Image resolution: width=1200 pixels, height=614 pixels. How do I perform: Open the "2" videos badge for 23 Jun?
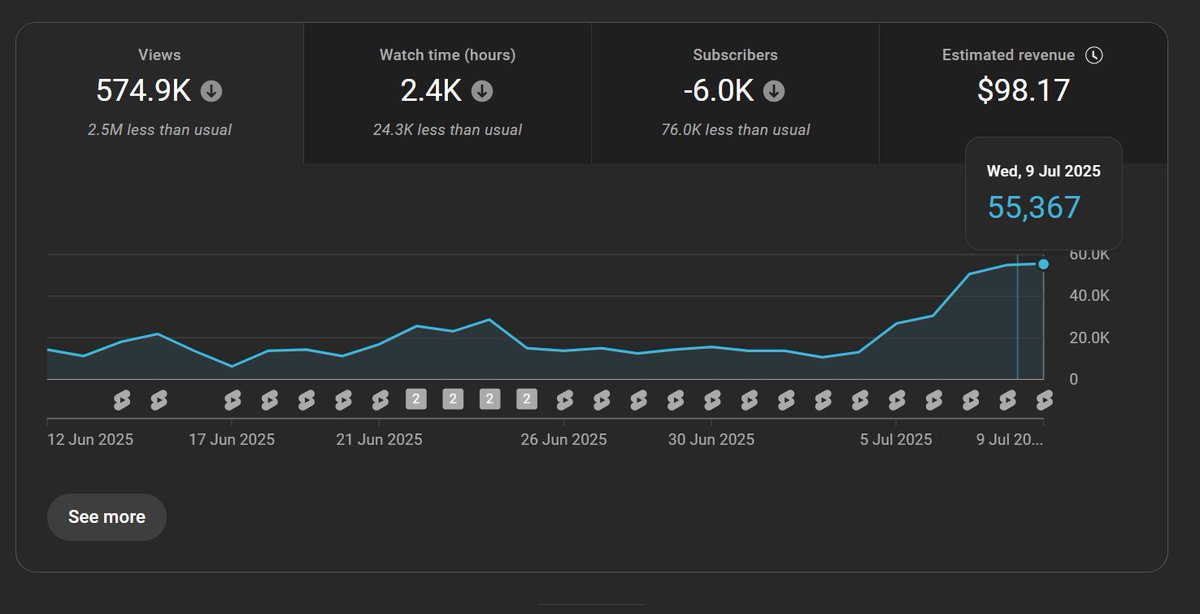click(x=453, y=400)
